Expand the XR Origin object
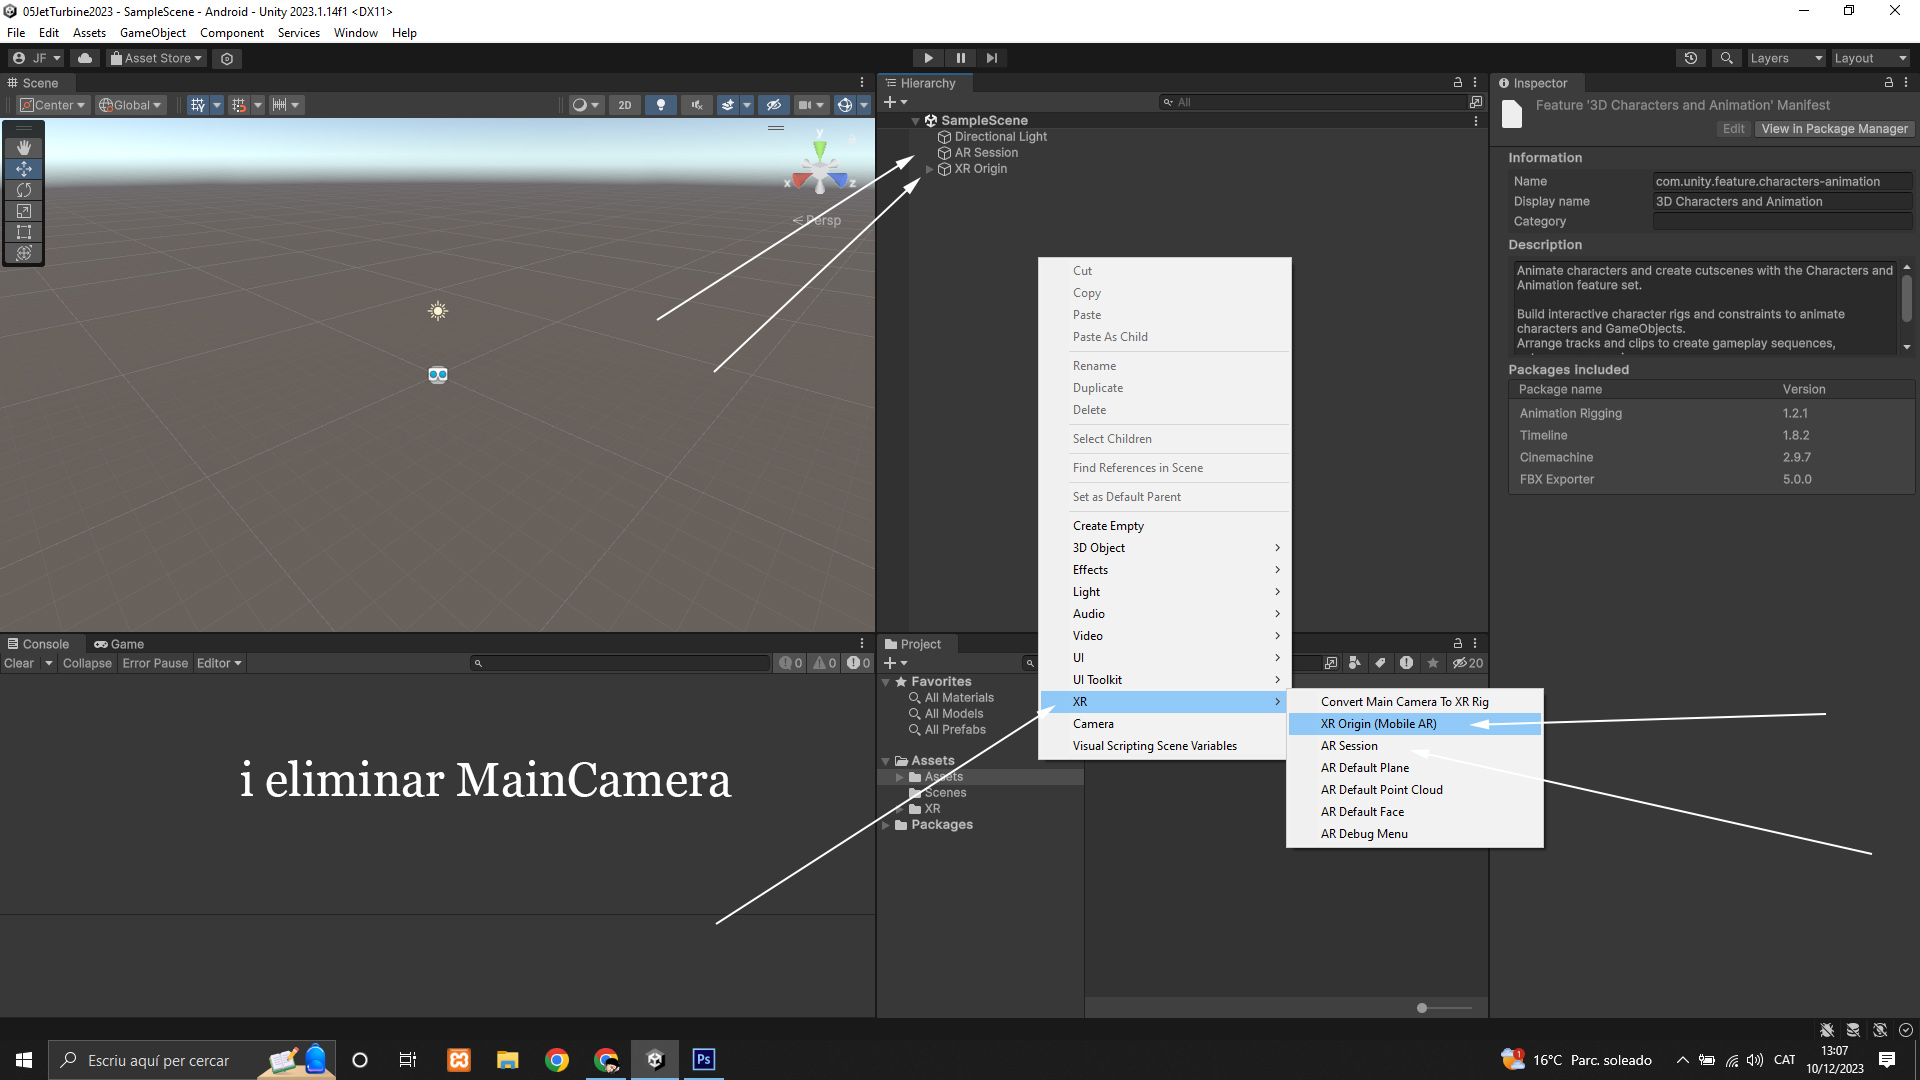Image resolution: width=1920 pixels, height=1080 pixels. coord(929,169)
